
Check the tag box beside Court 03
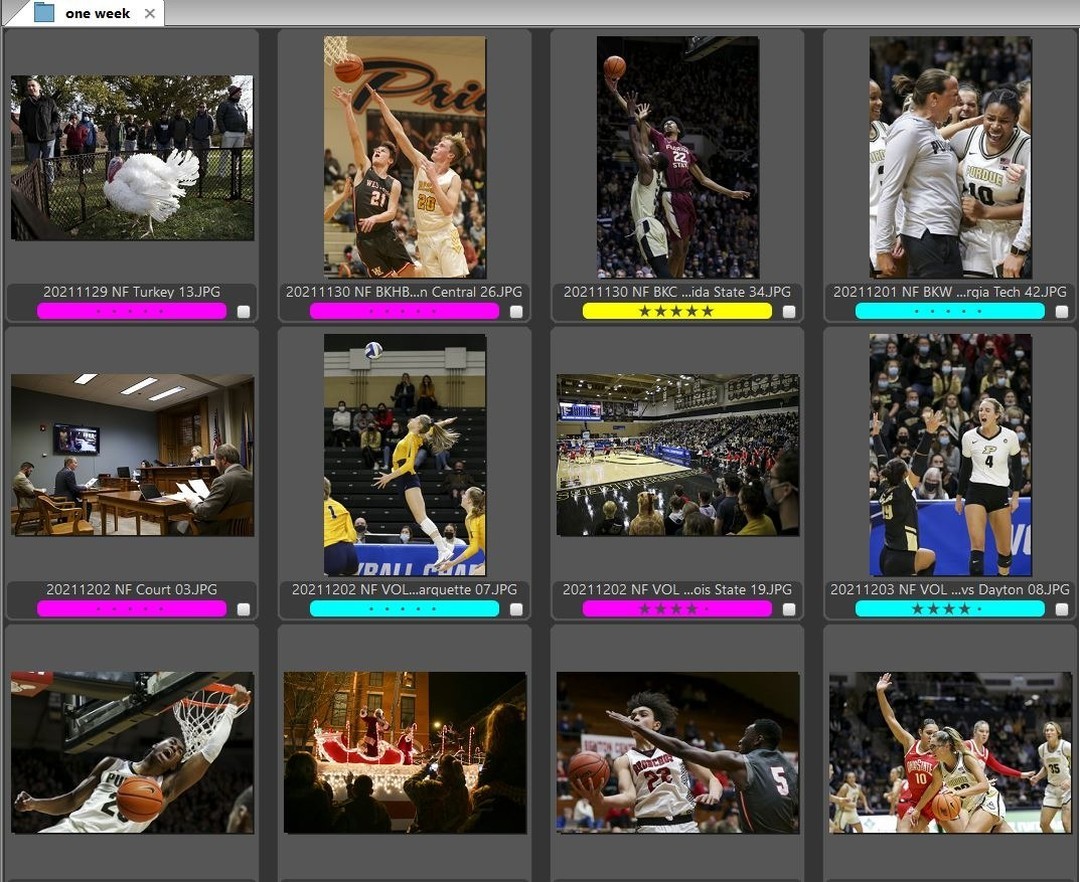(x=243, y=611)
